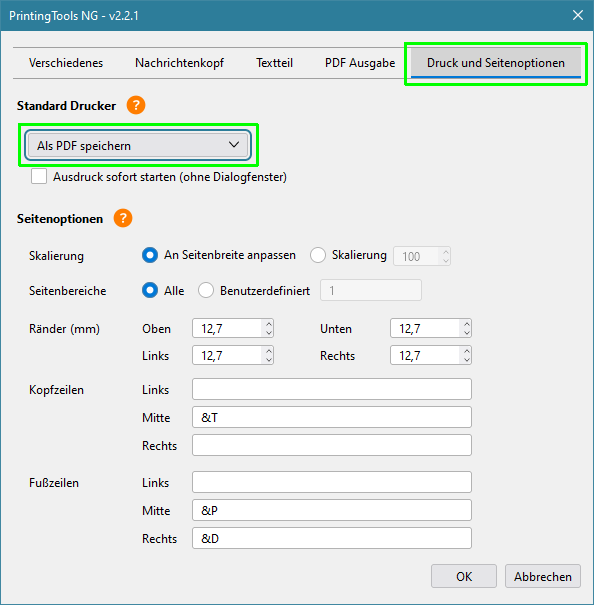Increase the Rechts margin with up arrow
594x605 pixels.
(x=467, y=351)
